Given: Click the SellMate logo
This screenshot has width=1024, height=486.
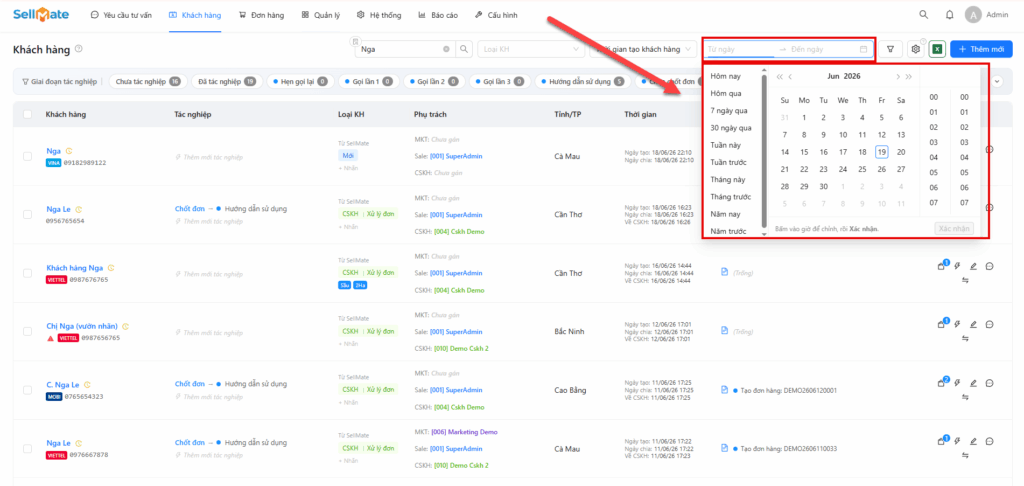Looking at the screenshot, I should click(x=41, y=14).
